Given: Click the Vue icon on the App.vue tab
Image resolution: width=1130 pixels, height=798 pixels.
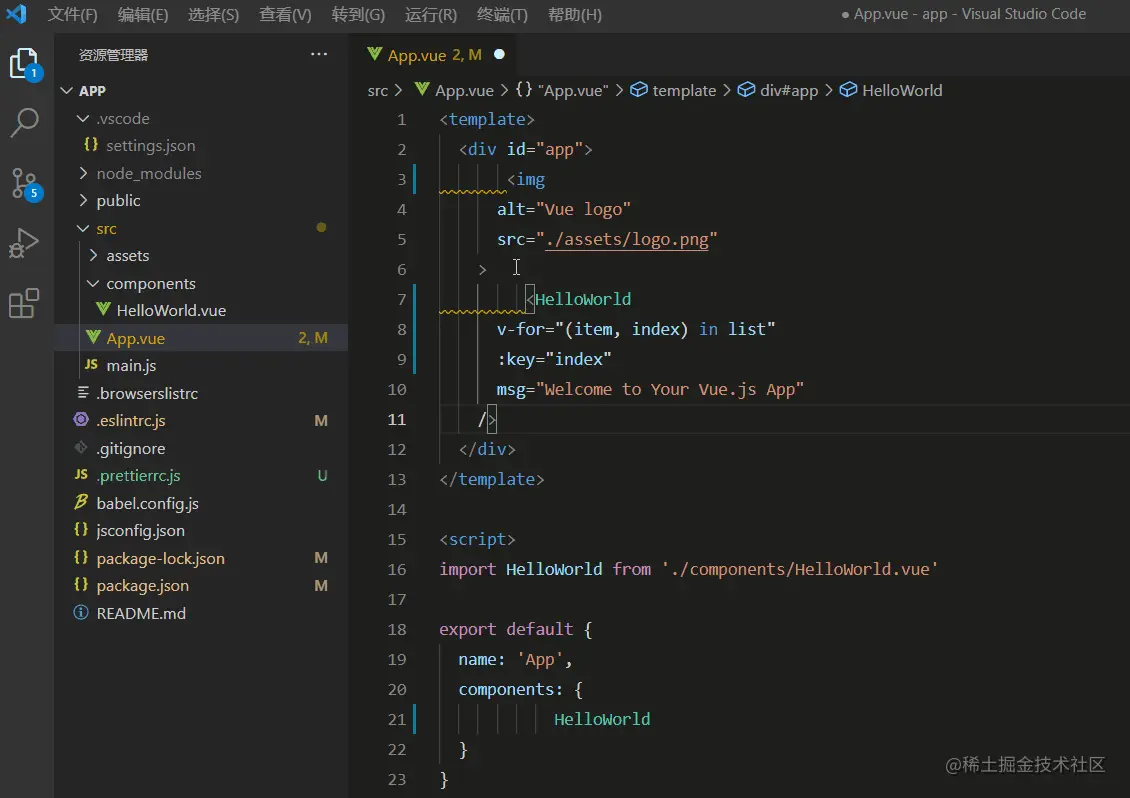Looking at the screenshot, I should pos(374,54).
